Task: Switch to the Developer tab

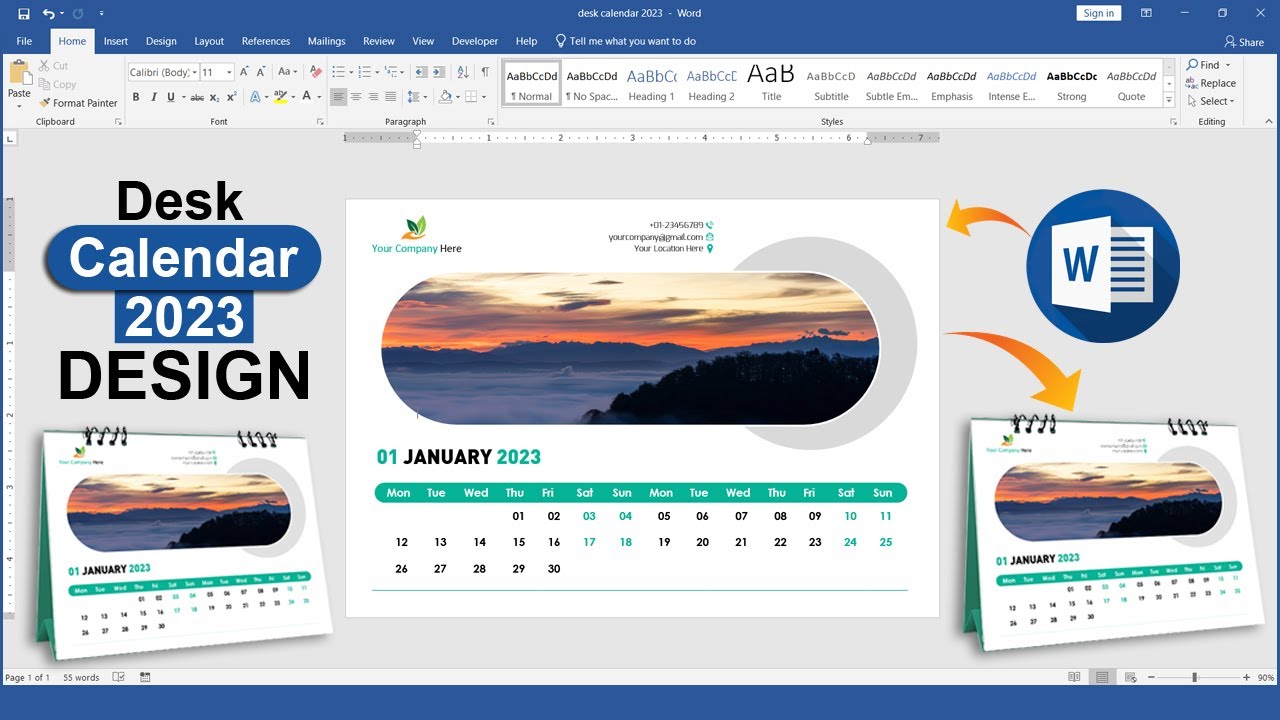Action: tap(475, 41)
